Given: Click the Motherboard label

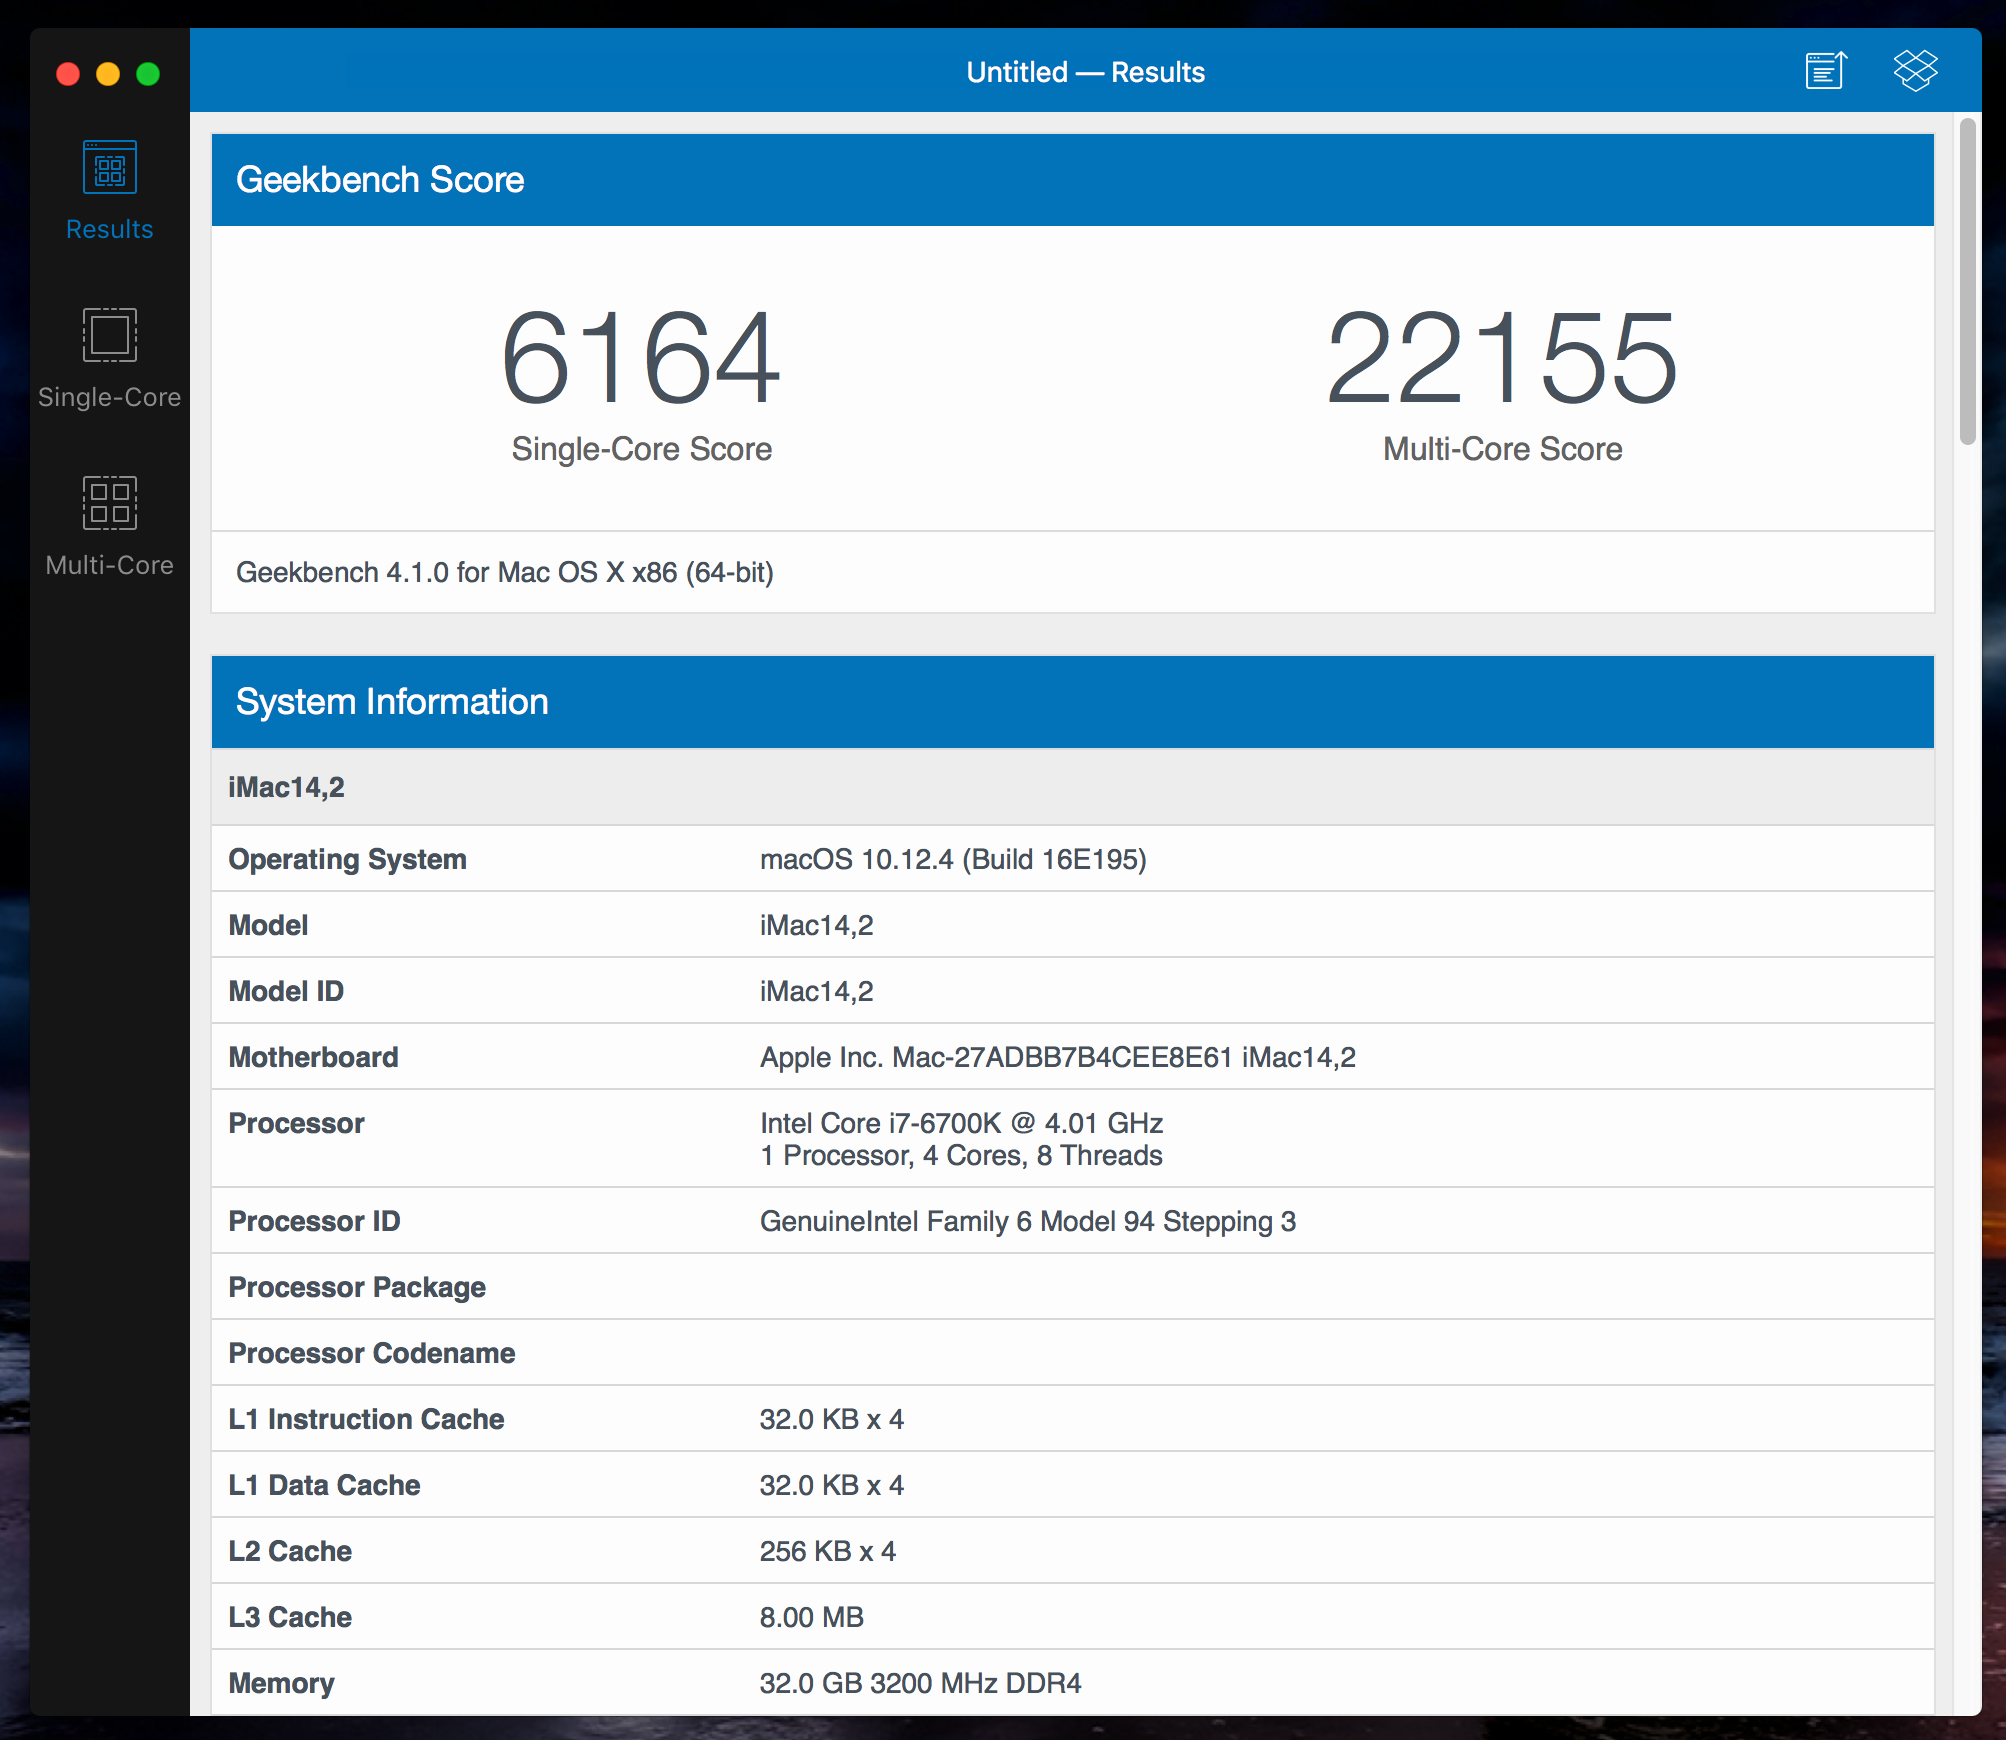Looking at the screenshot, I should coord(313,1057).
